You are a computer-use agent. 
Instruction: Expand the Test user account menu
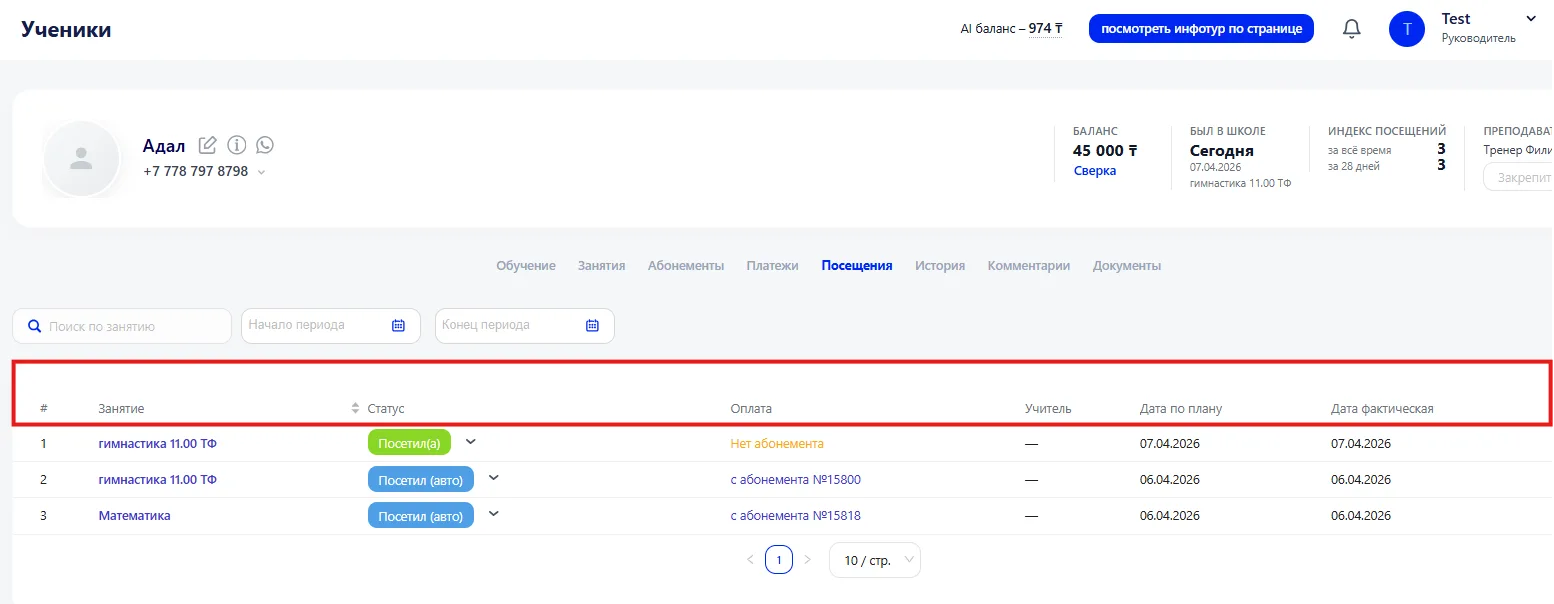pyautogui.click(x=1531, y=18)
